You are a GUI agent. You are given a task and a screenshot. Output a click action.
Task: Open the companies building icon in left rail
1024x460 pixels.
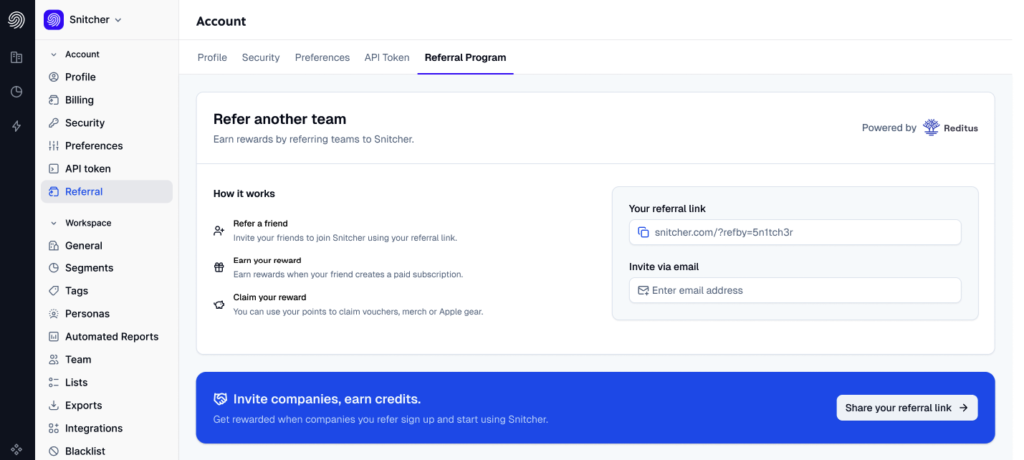(x=16, y=58)
